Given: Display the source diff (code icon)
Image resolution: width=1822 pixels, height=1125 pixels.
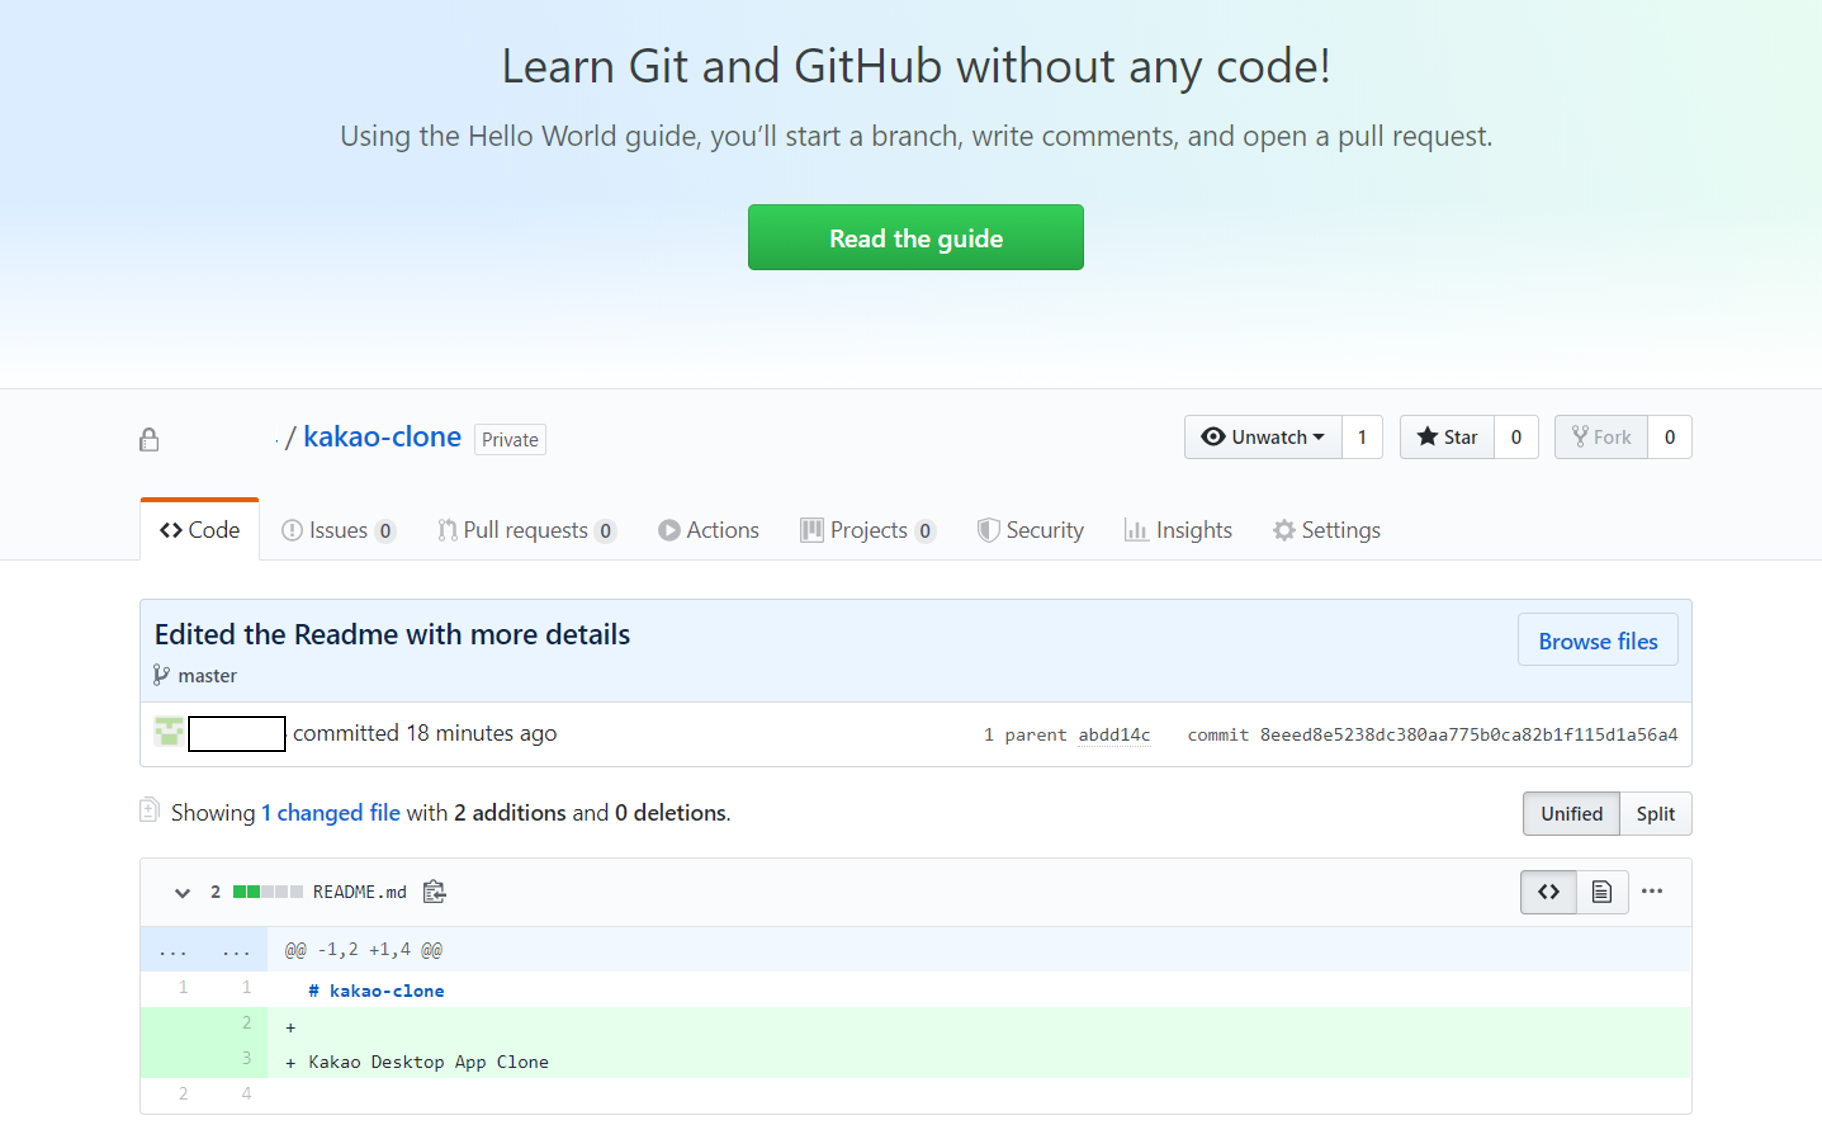Looking at the screenshot, I should 1548,892.
